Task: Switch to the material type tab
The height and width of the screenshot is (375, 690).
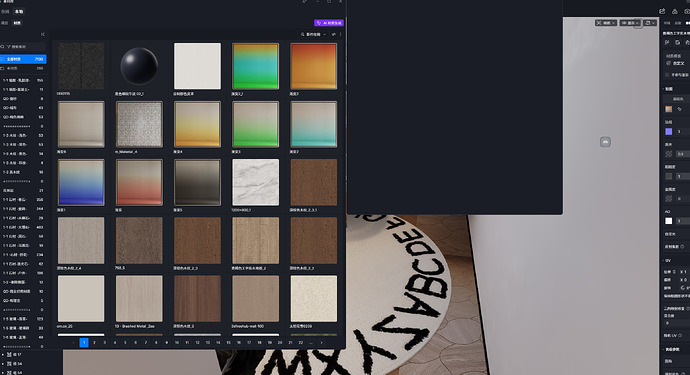Action: pyautogui.click(x=17, y=23)
